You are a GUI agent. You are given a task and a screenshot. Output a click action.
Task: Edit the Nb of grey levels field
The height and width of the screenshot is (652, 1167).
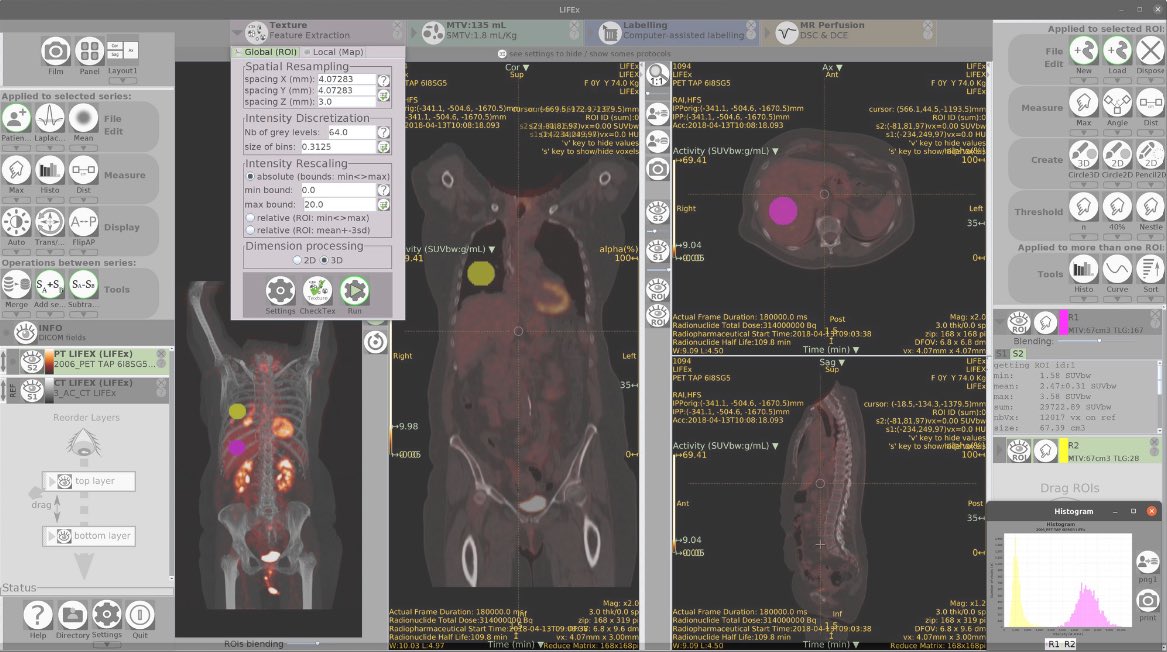[x=351, y=132]
